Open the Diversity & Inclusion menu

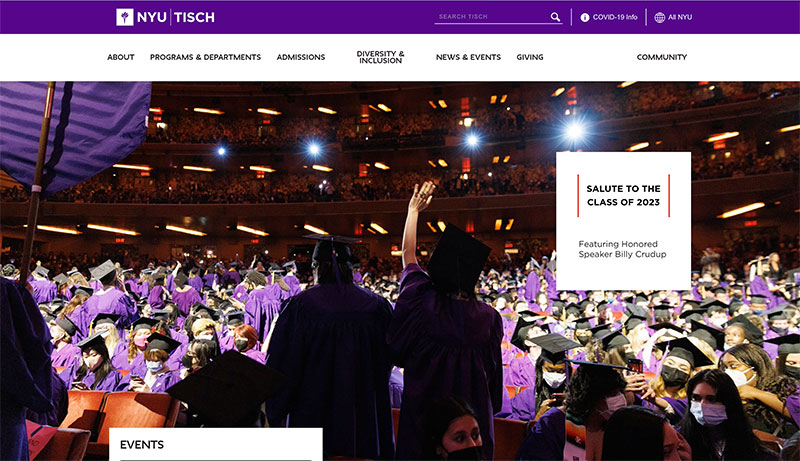point(380,57)
